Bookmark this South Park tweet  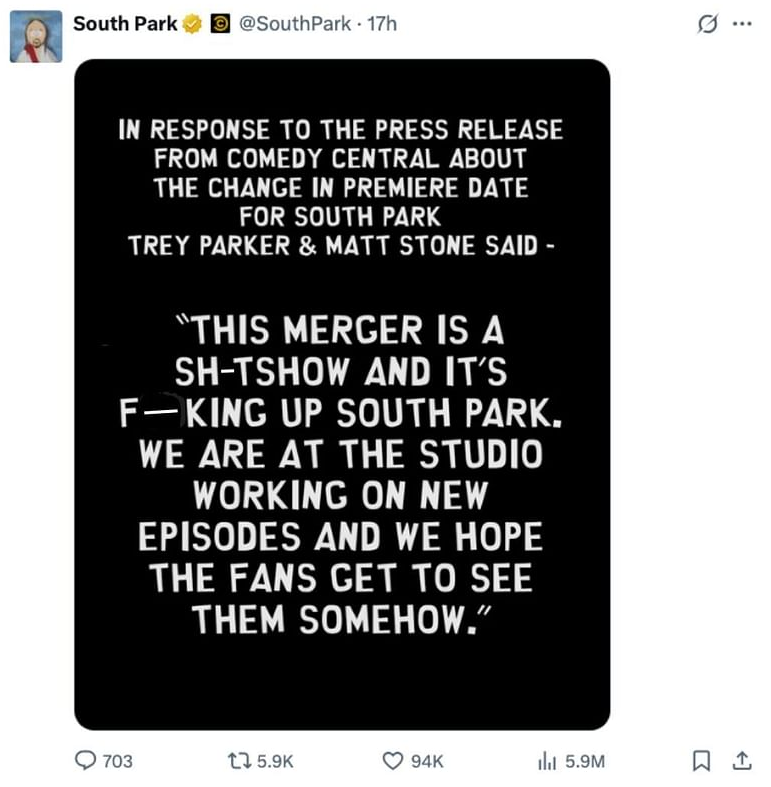tap(702, 761)
